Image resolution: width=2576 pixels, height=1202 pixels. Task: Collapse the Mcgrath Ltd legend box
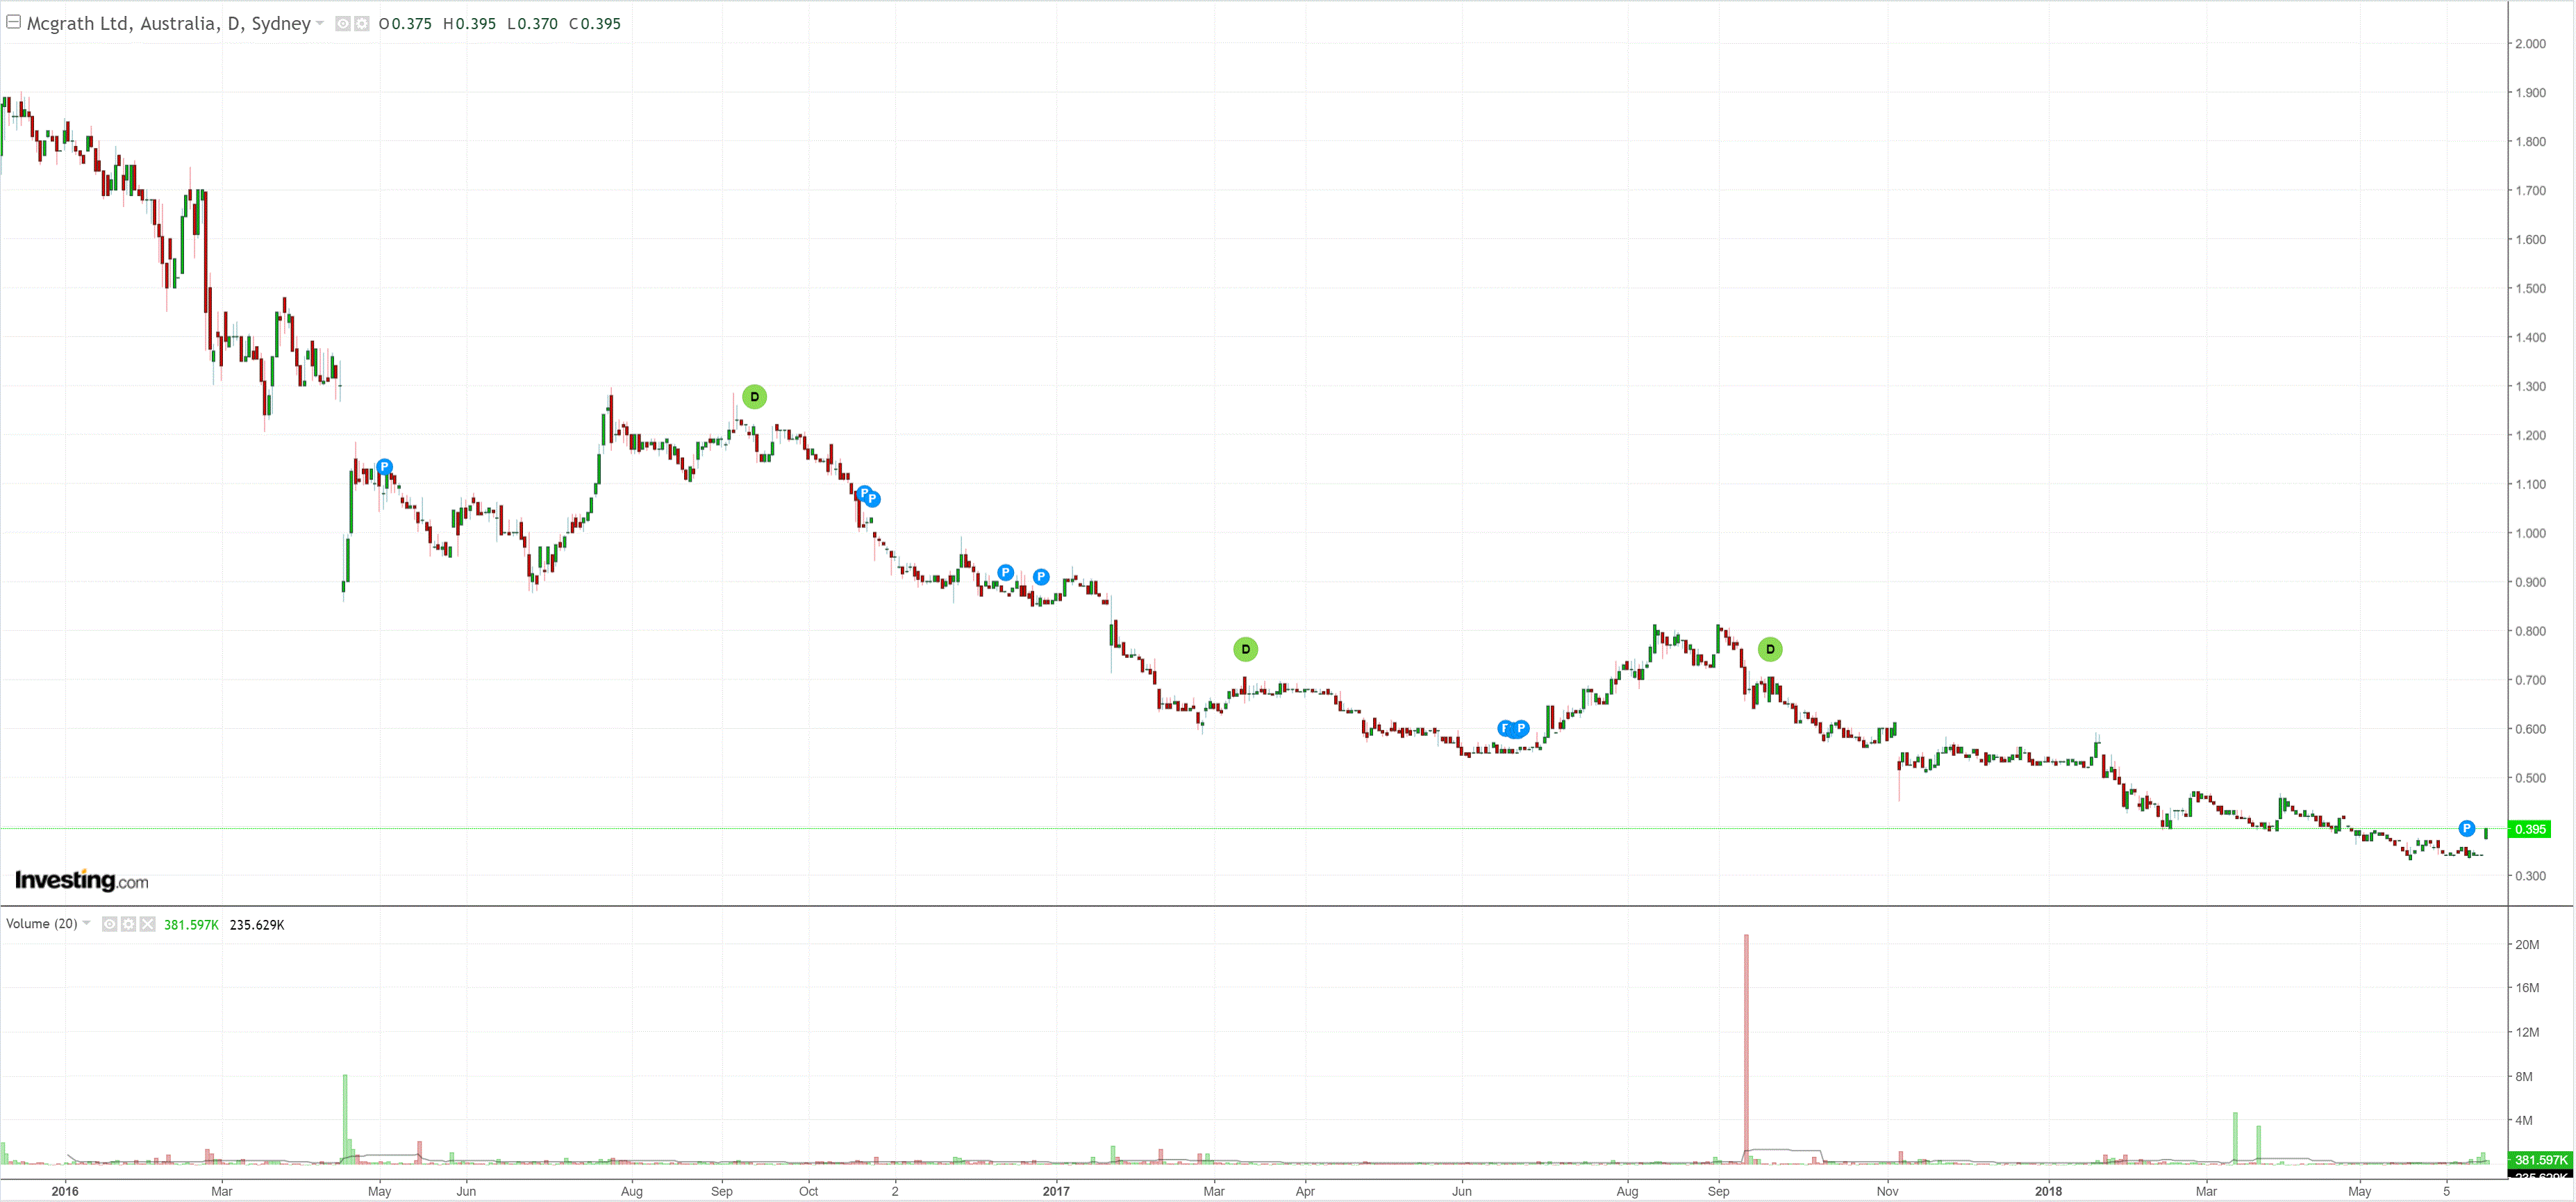point(14,21)
